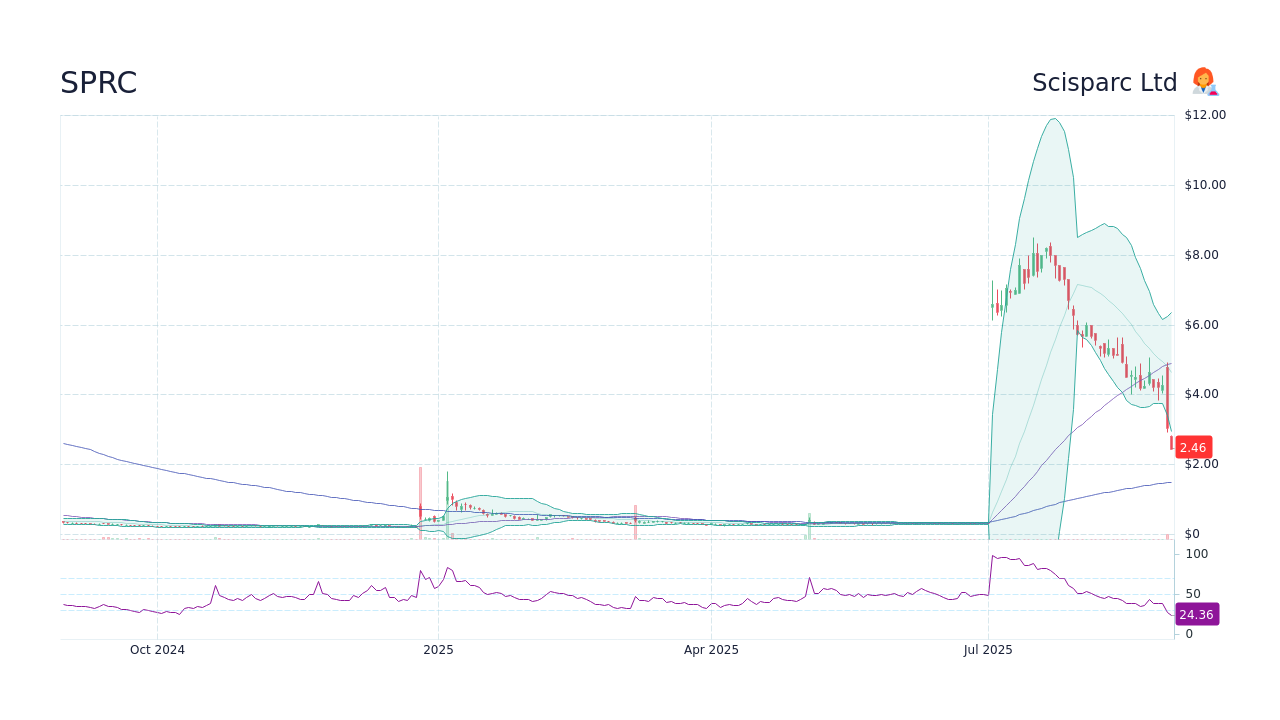
Task: Click the RSI axis label 50
Action: pyautogui.click(x=1193, y=594)
